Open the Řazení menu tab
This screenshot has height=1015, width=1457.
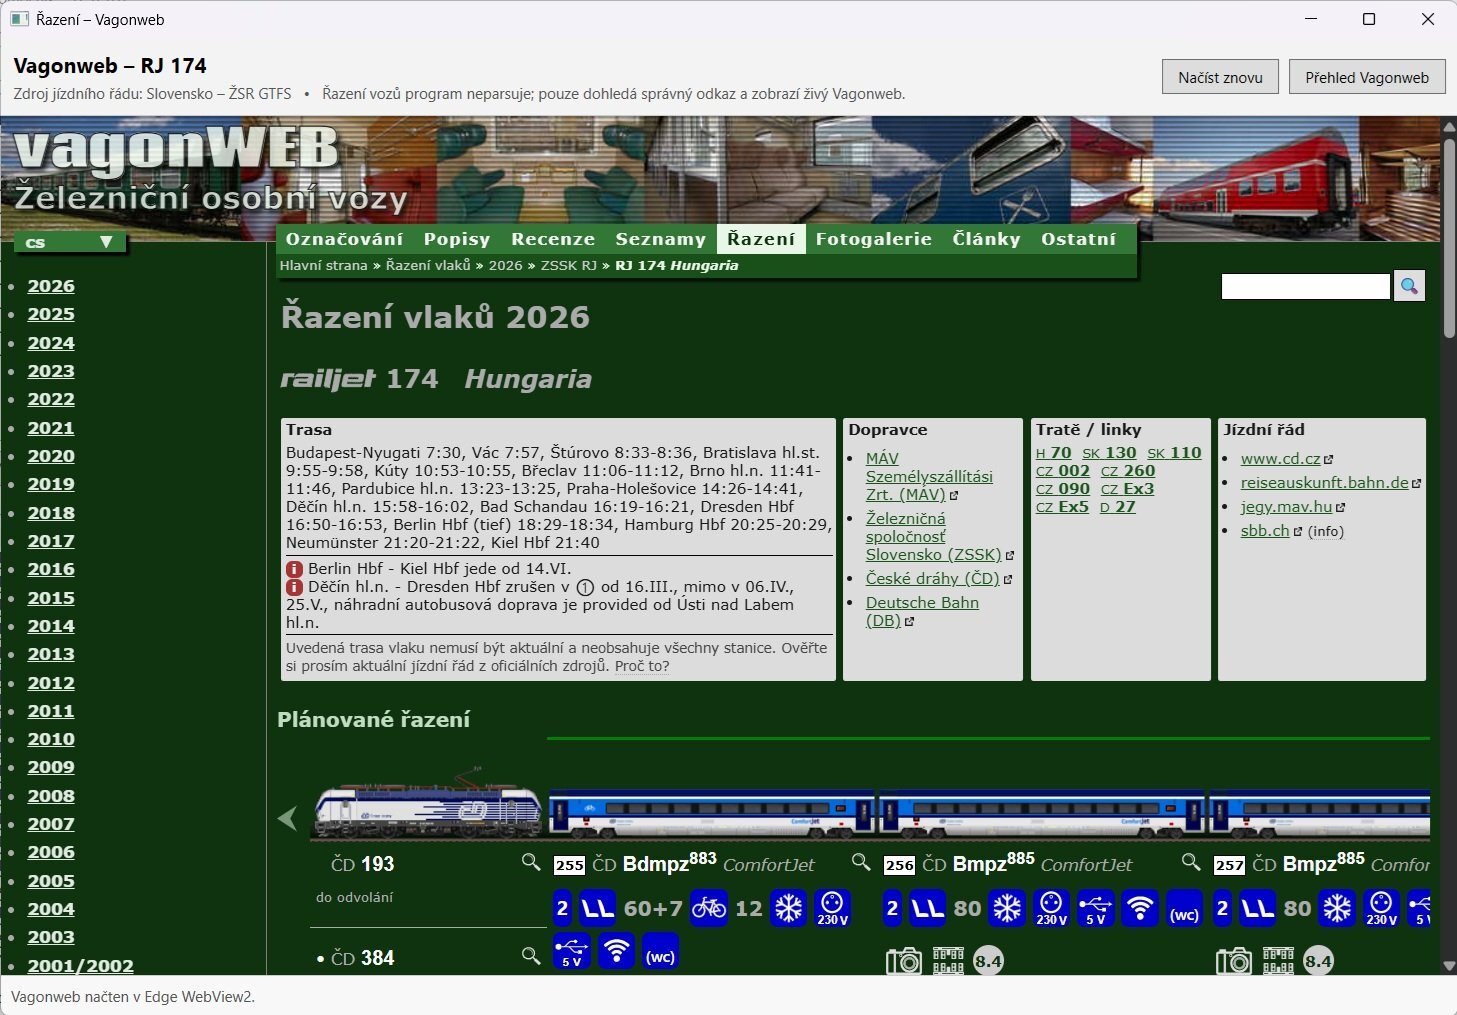(761, 239)
